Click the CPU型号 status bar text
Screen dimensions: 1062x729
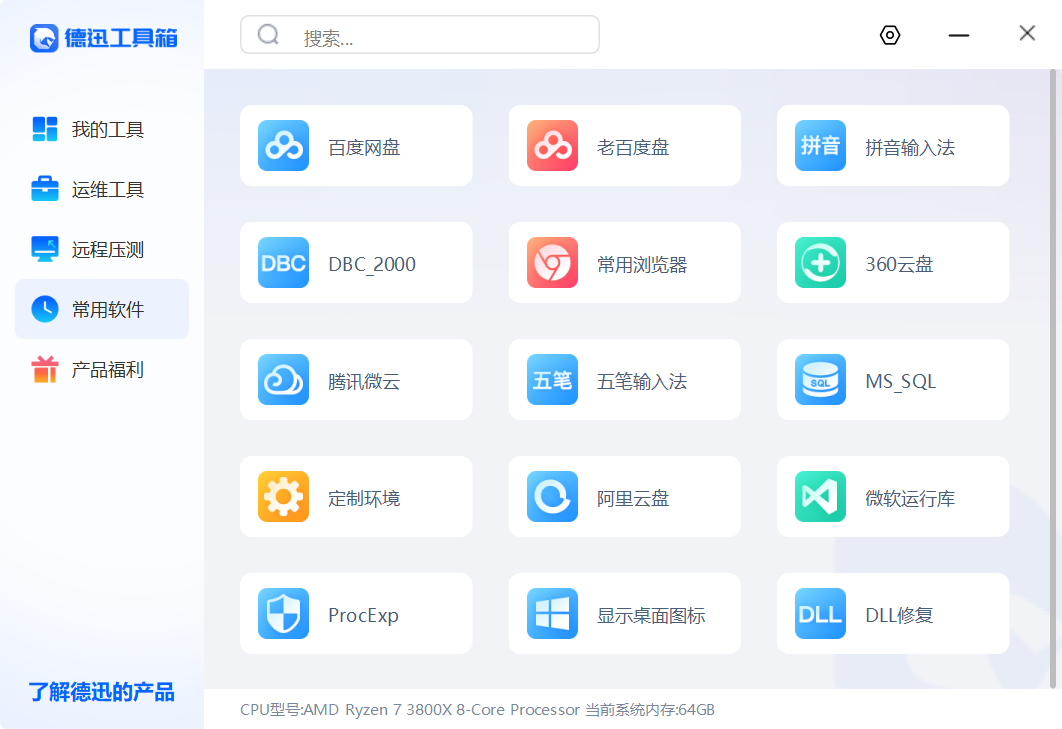point(410,709)
